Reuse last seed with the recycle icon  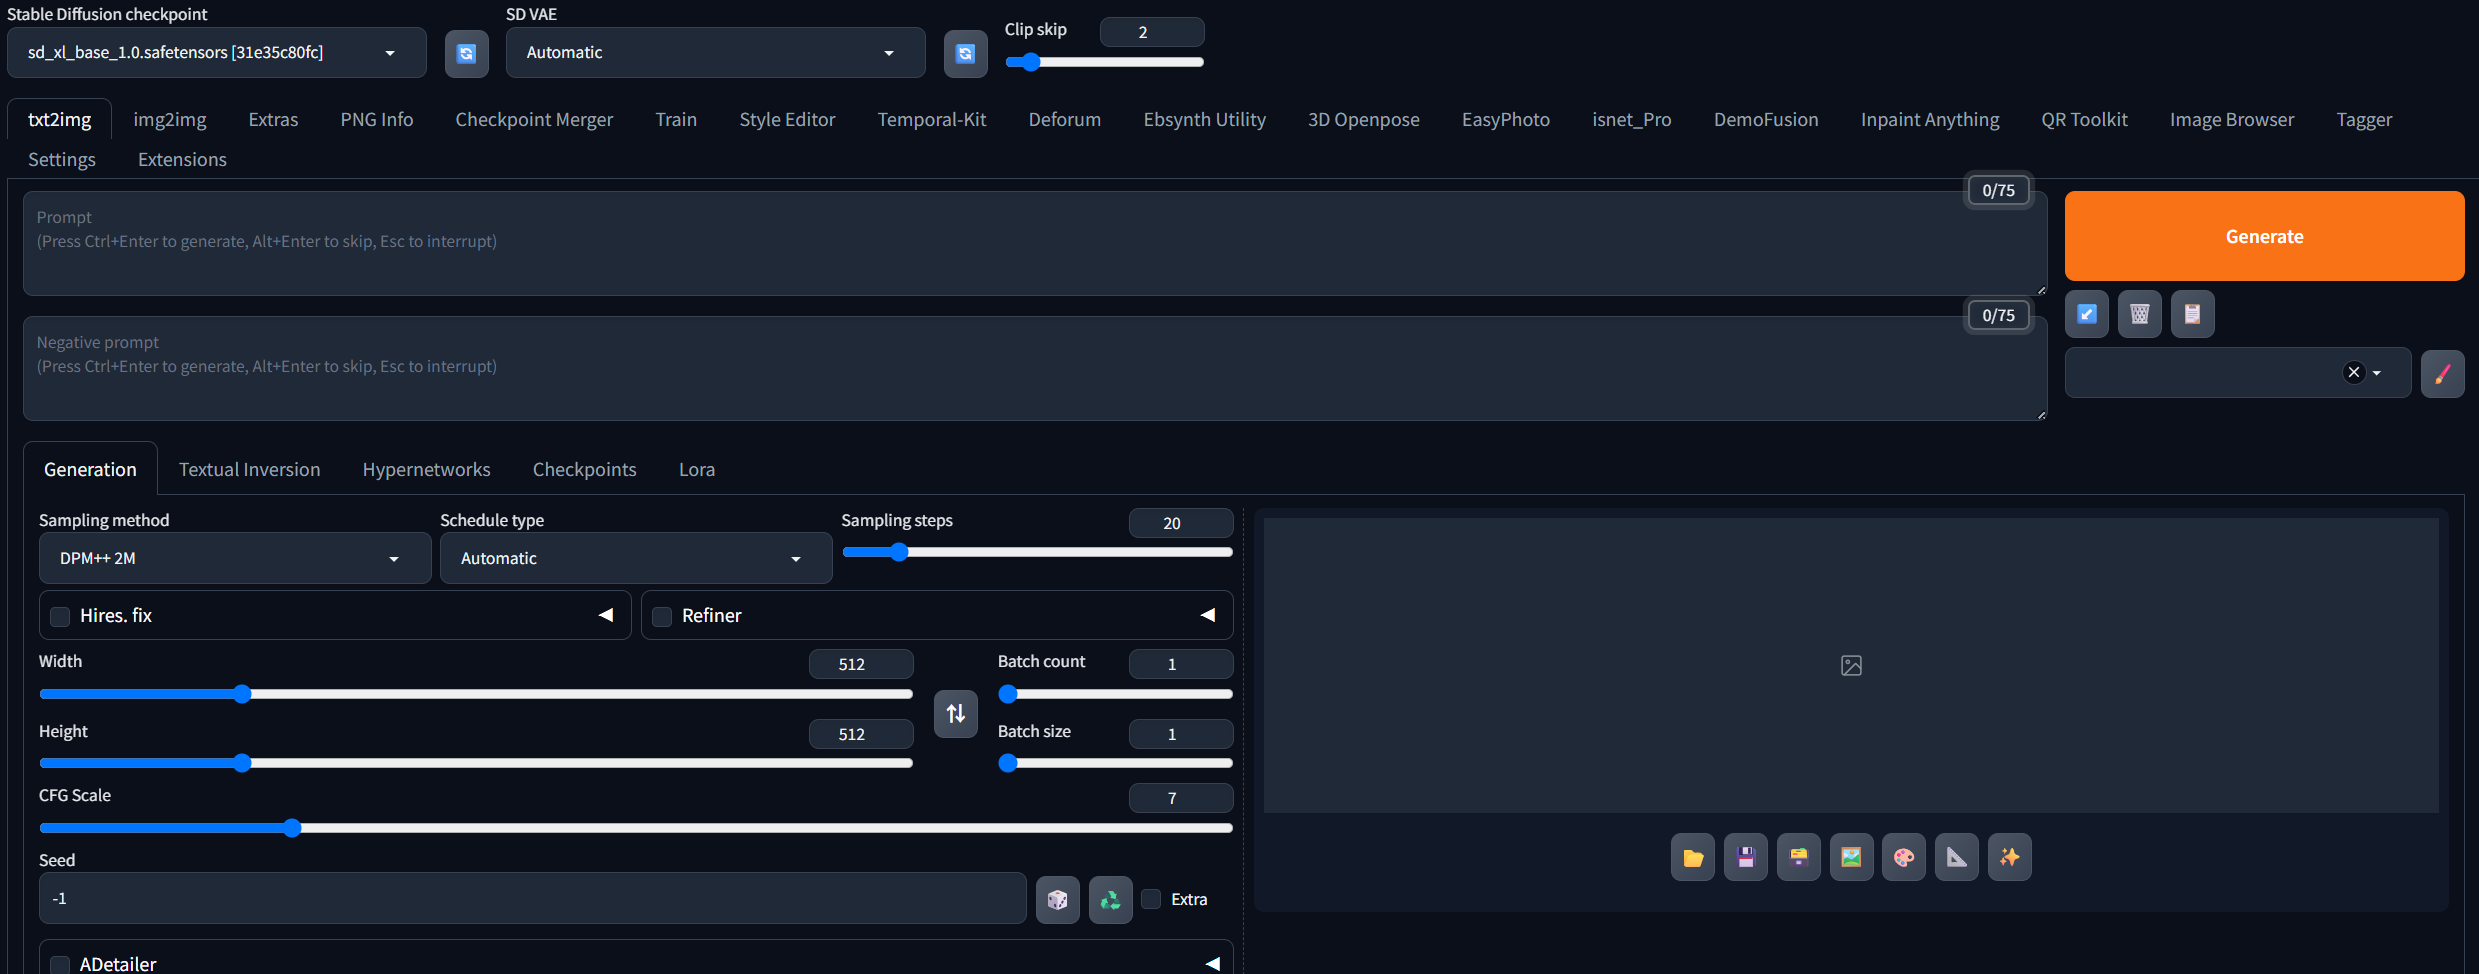[x=1111, y=899]
